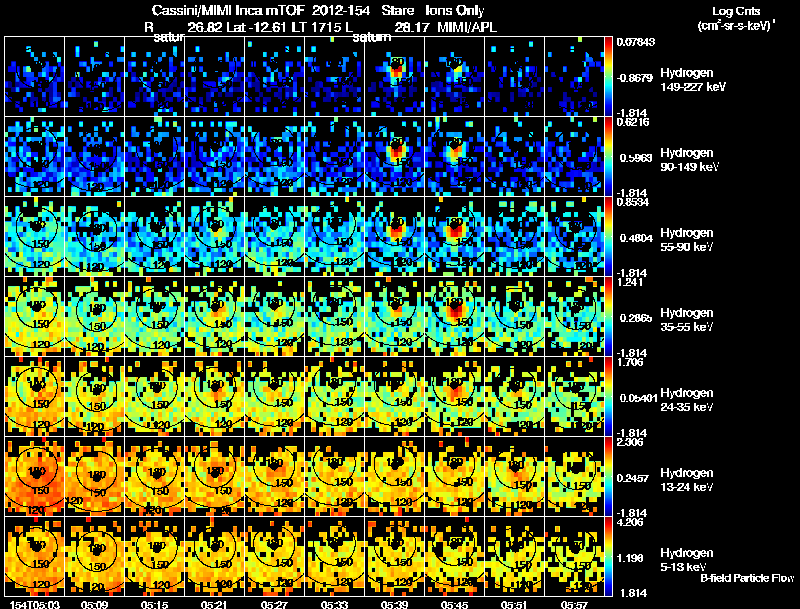Screen dimensions: 800x609
Task: Click the 13-24 keV panel at 05:03
Action: (x=35, y=477)
